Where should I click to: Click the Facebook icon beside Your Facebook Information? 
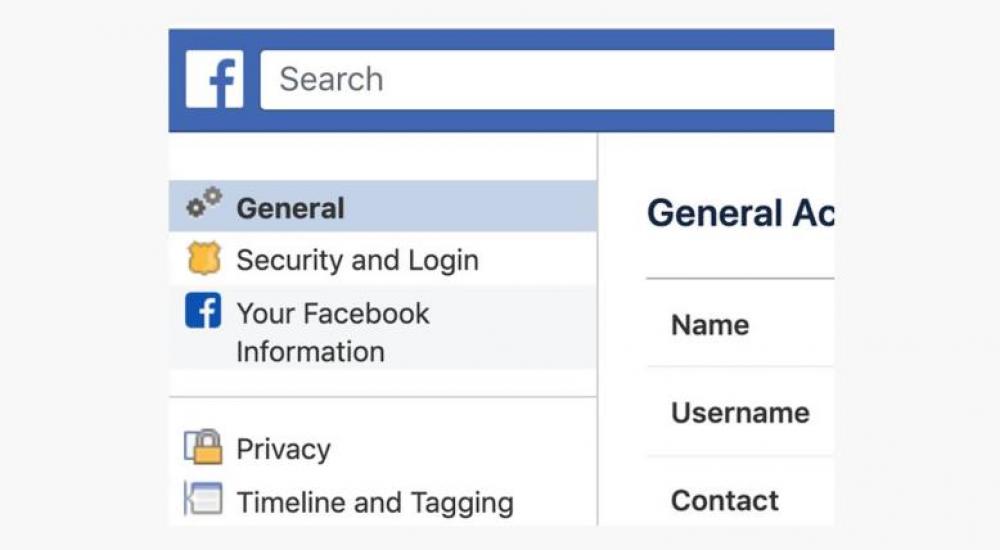pos(203,311)
